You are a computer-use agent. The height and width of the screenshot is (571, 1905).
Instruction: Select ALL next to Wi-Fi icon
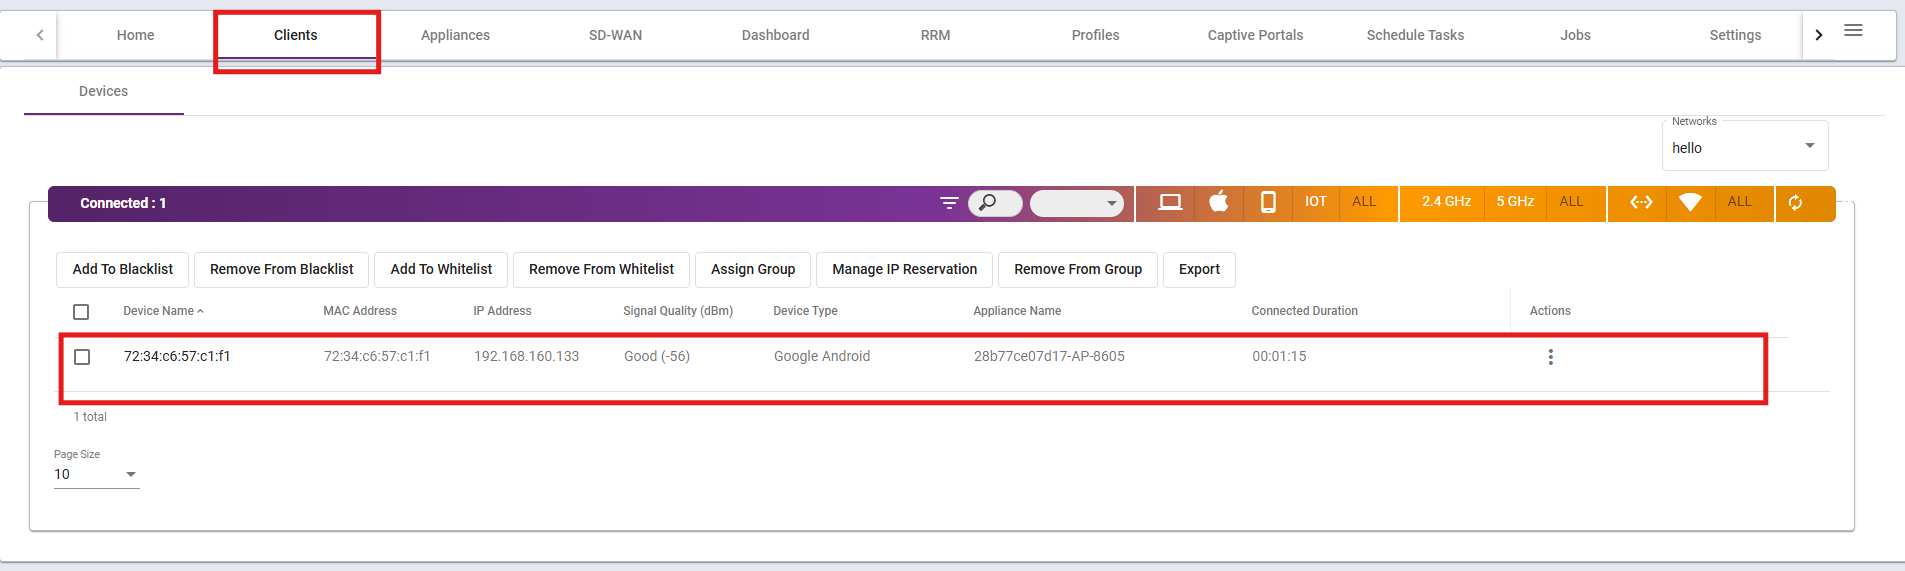(x=1740, y=202)
